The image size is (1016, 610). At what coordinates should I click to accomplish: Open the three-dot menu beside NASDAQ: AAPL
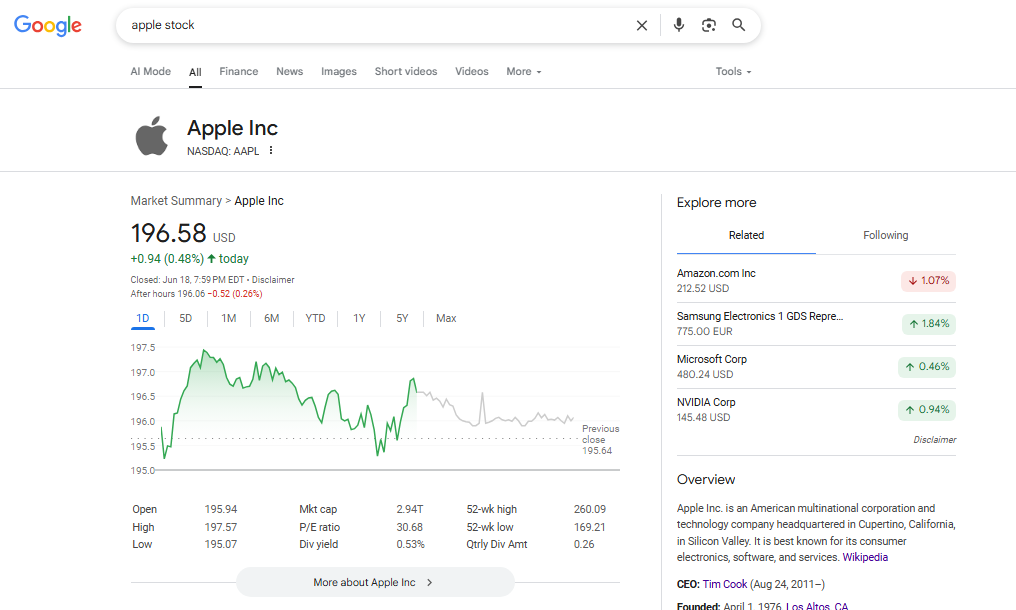271,150
